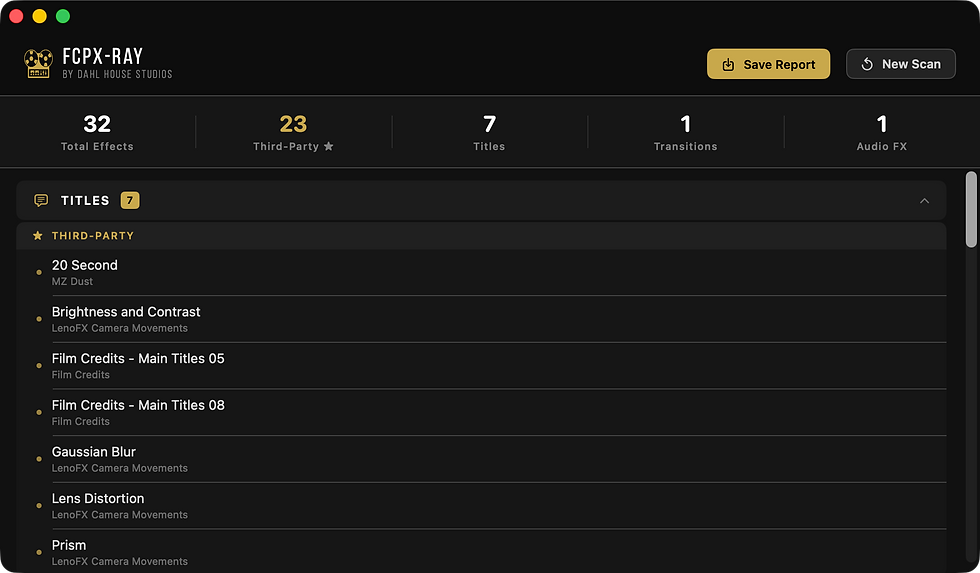Select the 7 Titles stat
Image resolution: width=980 pixels, height=573 pixels.
click(x=489, y=132)
